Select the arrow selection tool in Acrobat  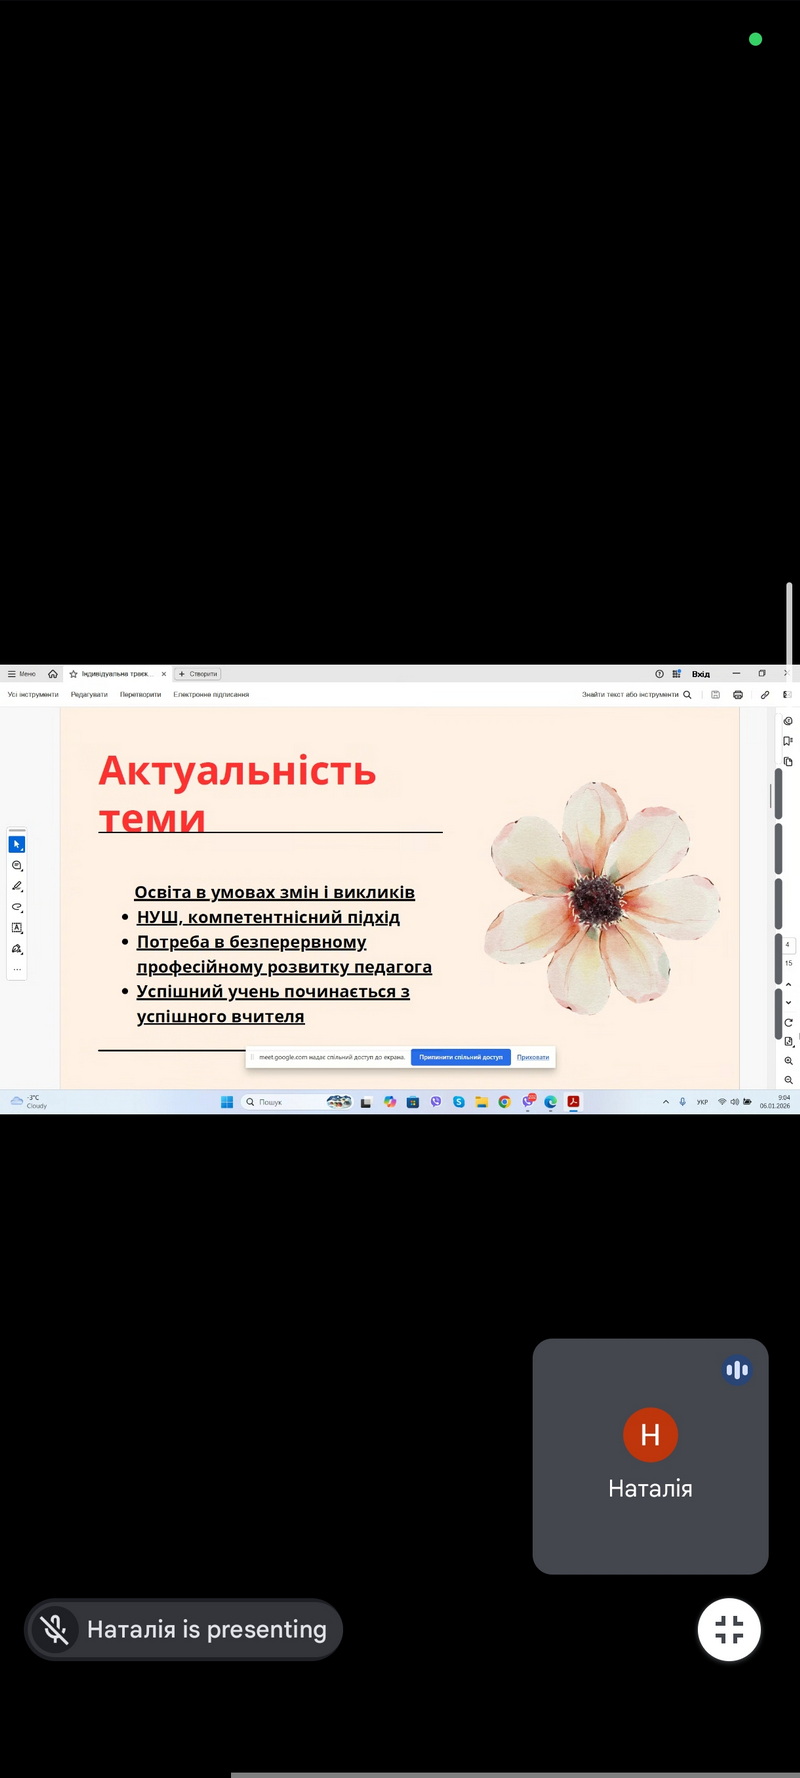tap(17, 845)
